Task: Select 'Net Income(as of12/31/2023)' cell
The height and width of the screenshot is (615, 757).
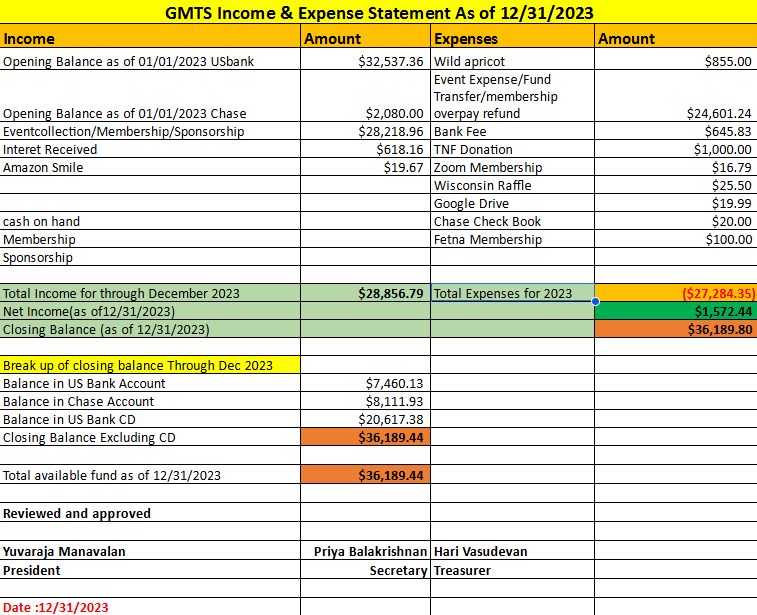Action: [x=150, y=311]
